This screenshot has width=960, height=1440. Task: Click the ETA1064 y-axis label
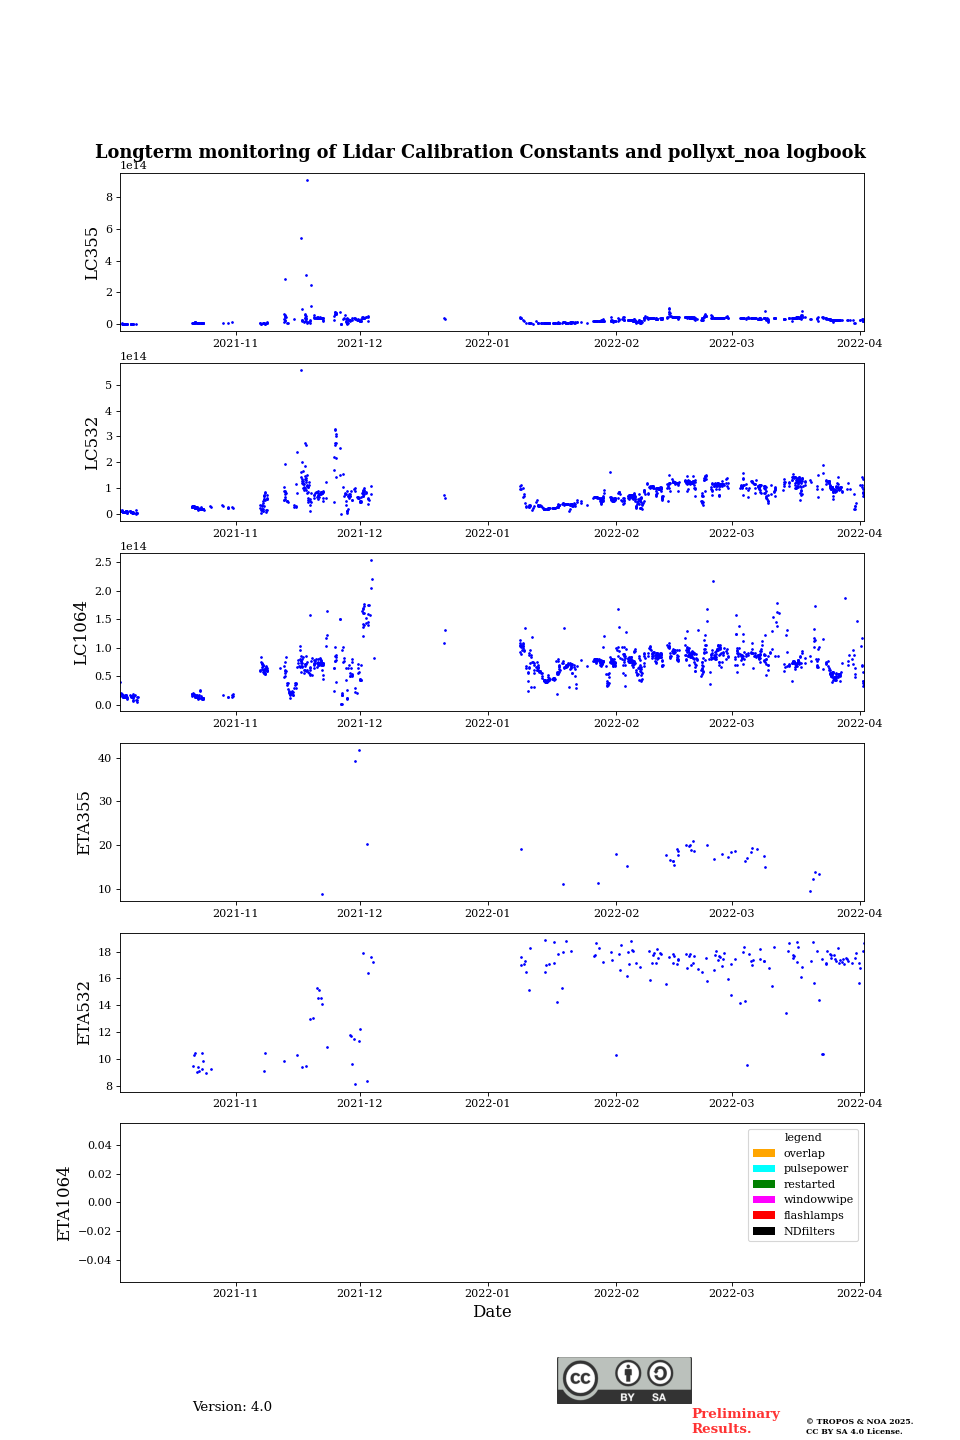point(64,1203)
